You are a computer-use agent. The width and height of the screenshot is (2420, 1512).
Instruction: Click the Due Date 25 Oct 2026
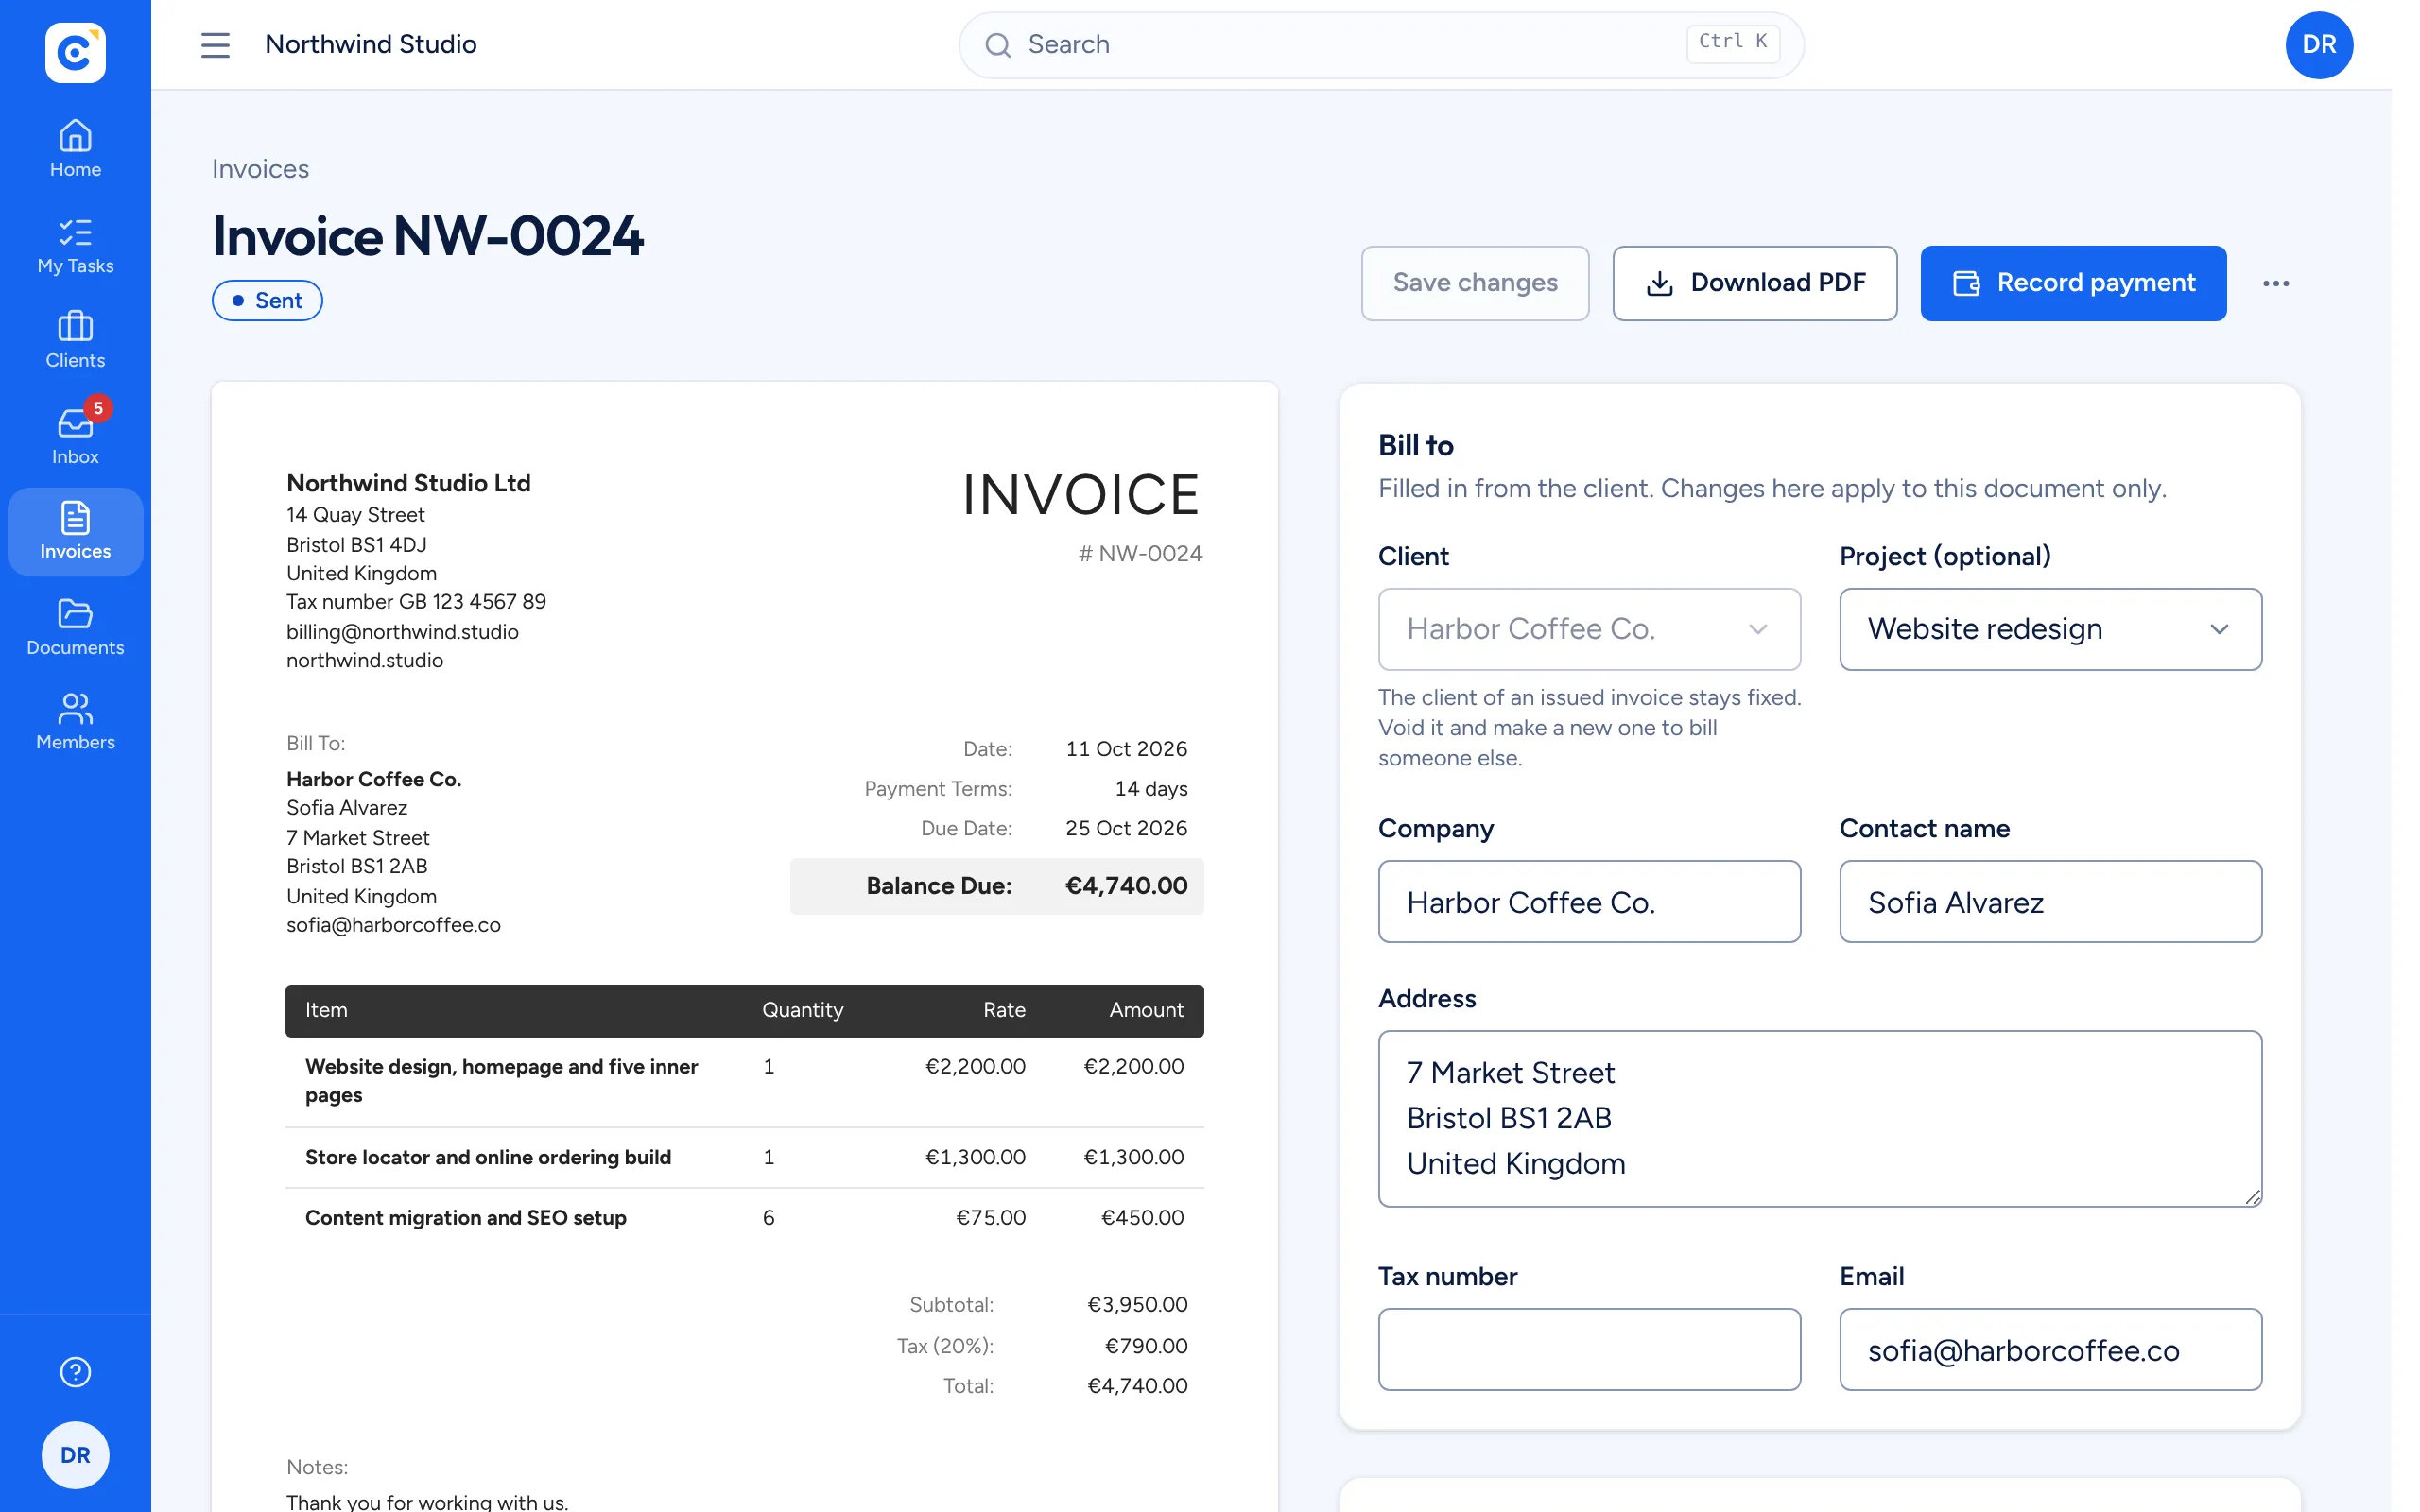(x=1126, y=828)
